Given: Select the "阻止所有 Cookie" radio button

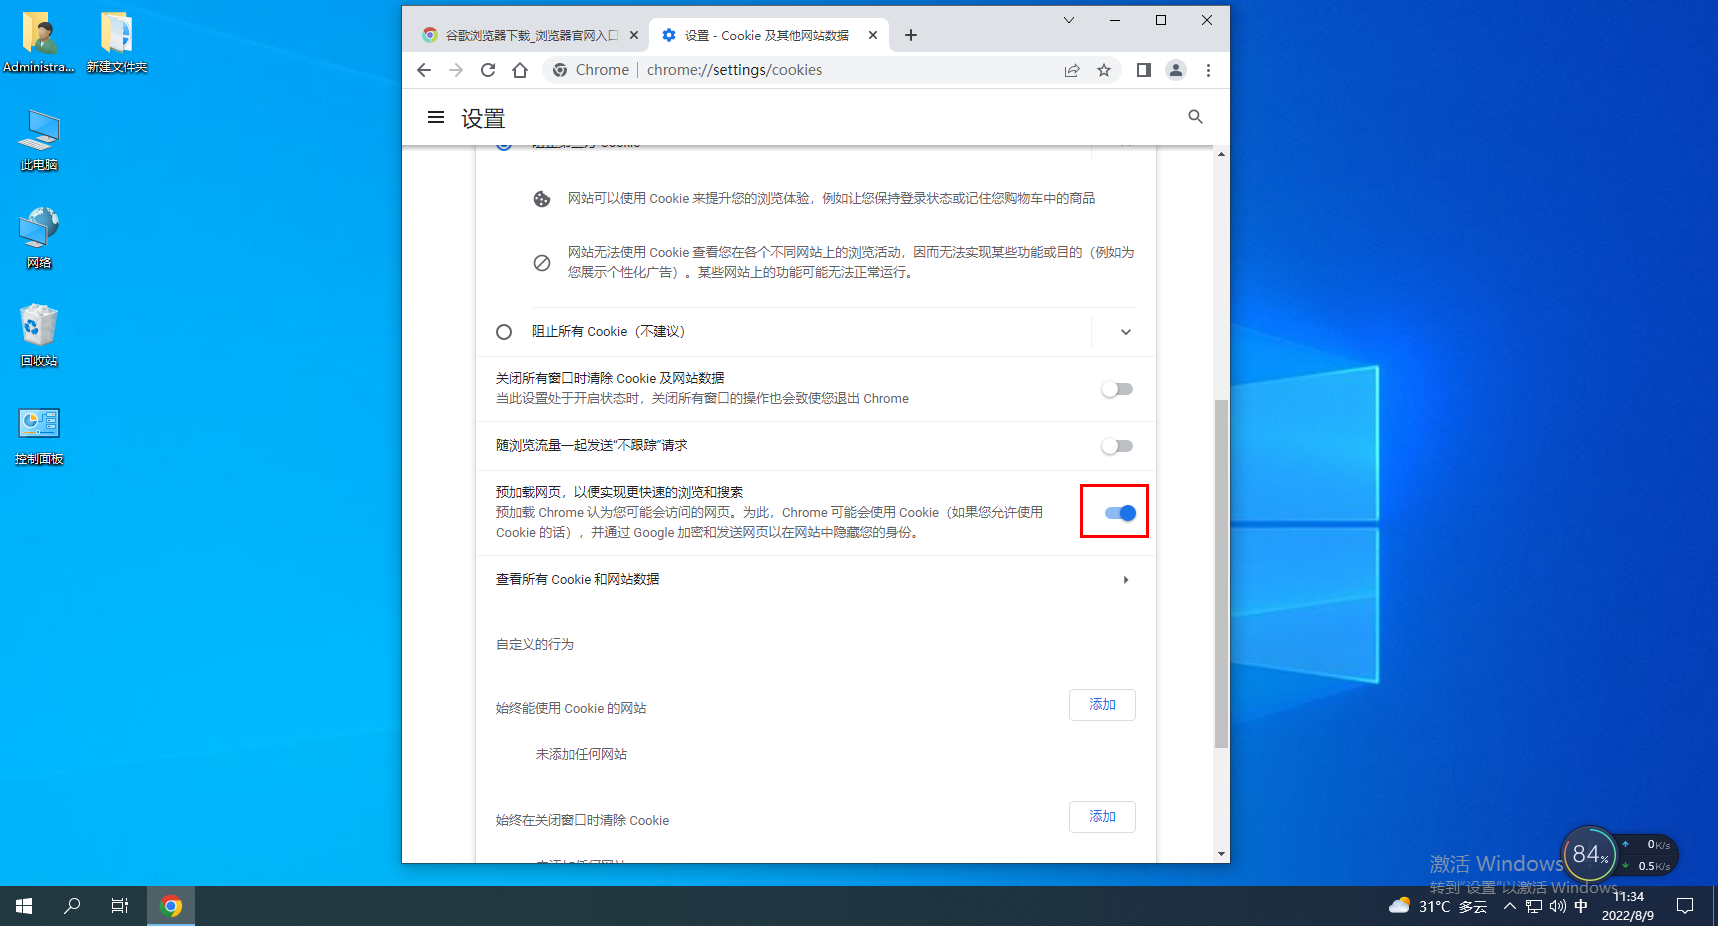Looking at the screenshot, I should (504, 331).
